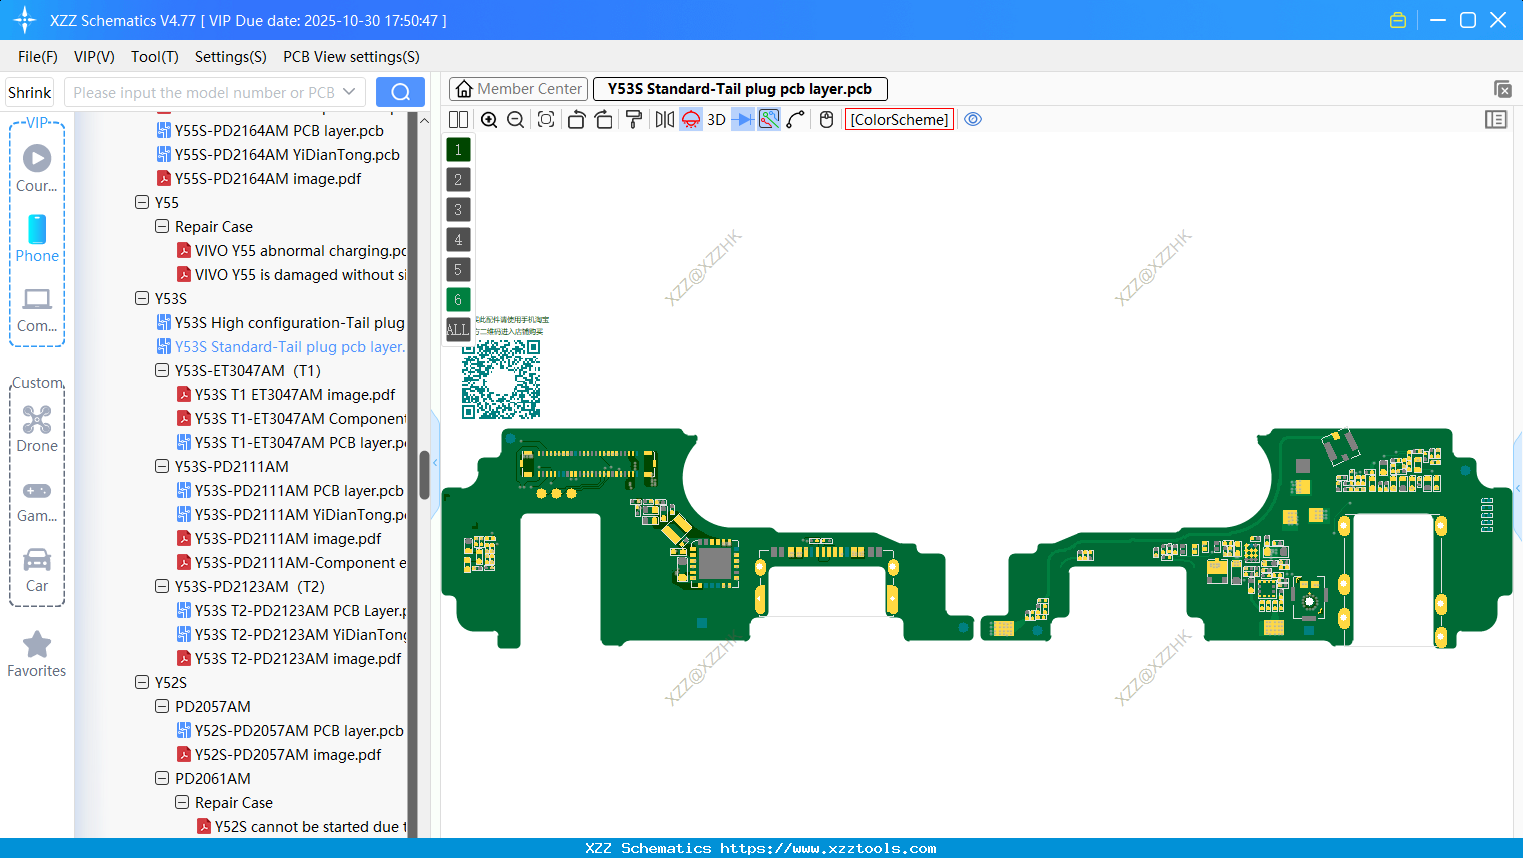Select layer 6 from the layer list

pos(457,299)
